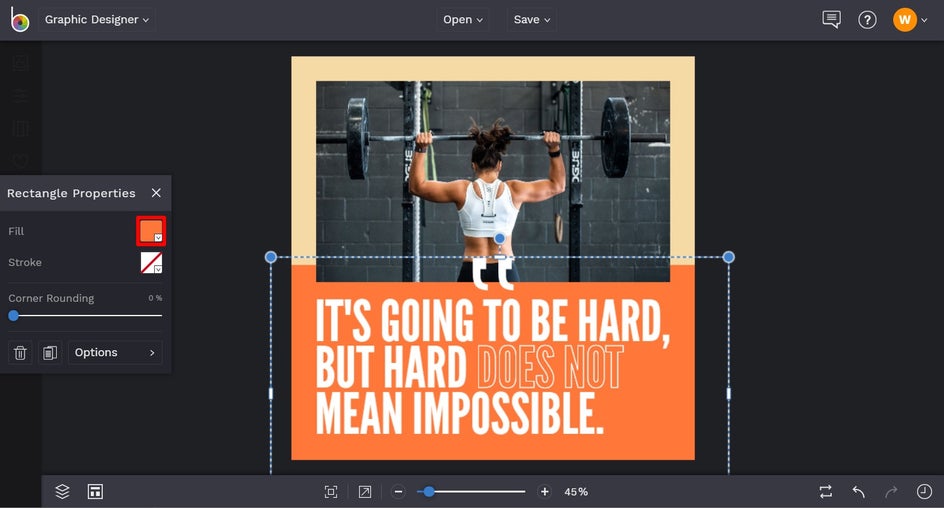This screenshot has width=944, height=508.
Task: Click the resize canvas arrow icon
Action: tap(365, 492)
